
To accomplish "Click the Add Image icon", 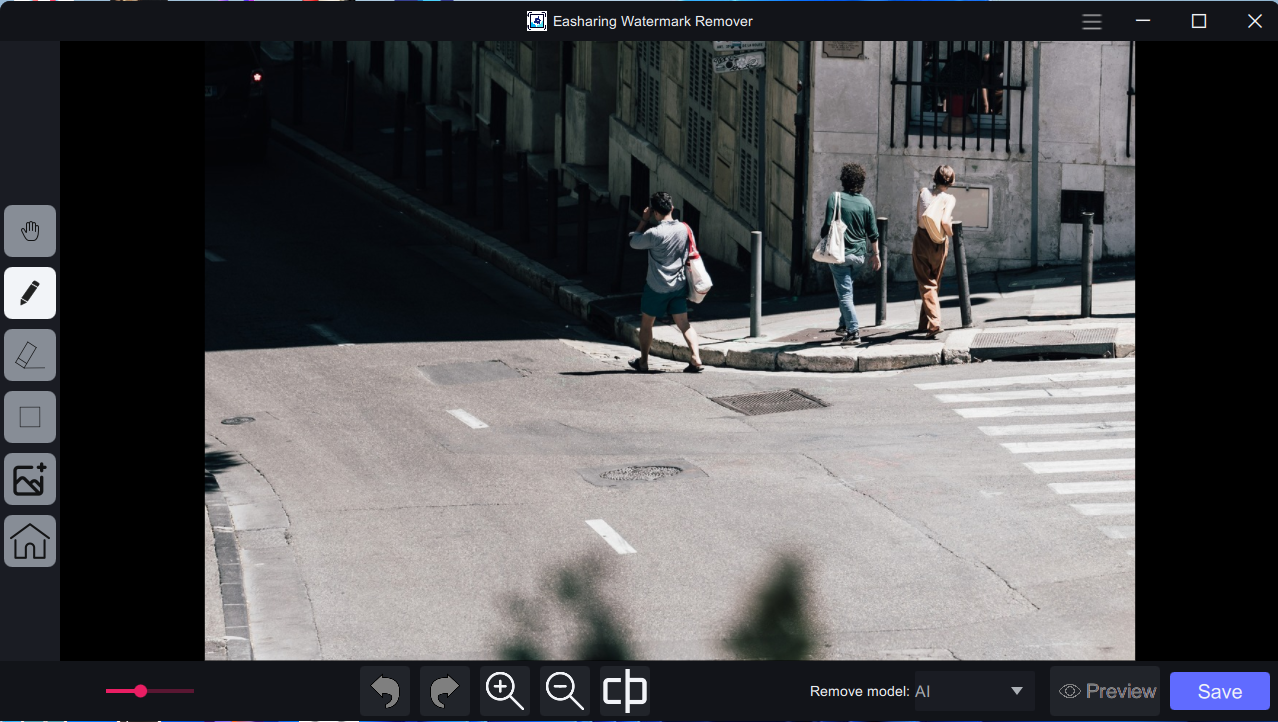I will pyautogui.click(x=30, y=479).
